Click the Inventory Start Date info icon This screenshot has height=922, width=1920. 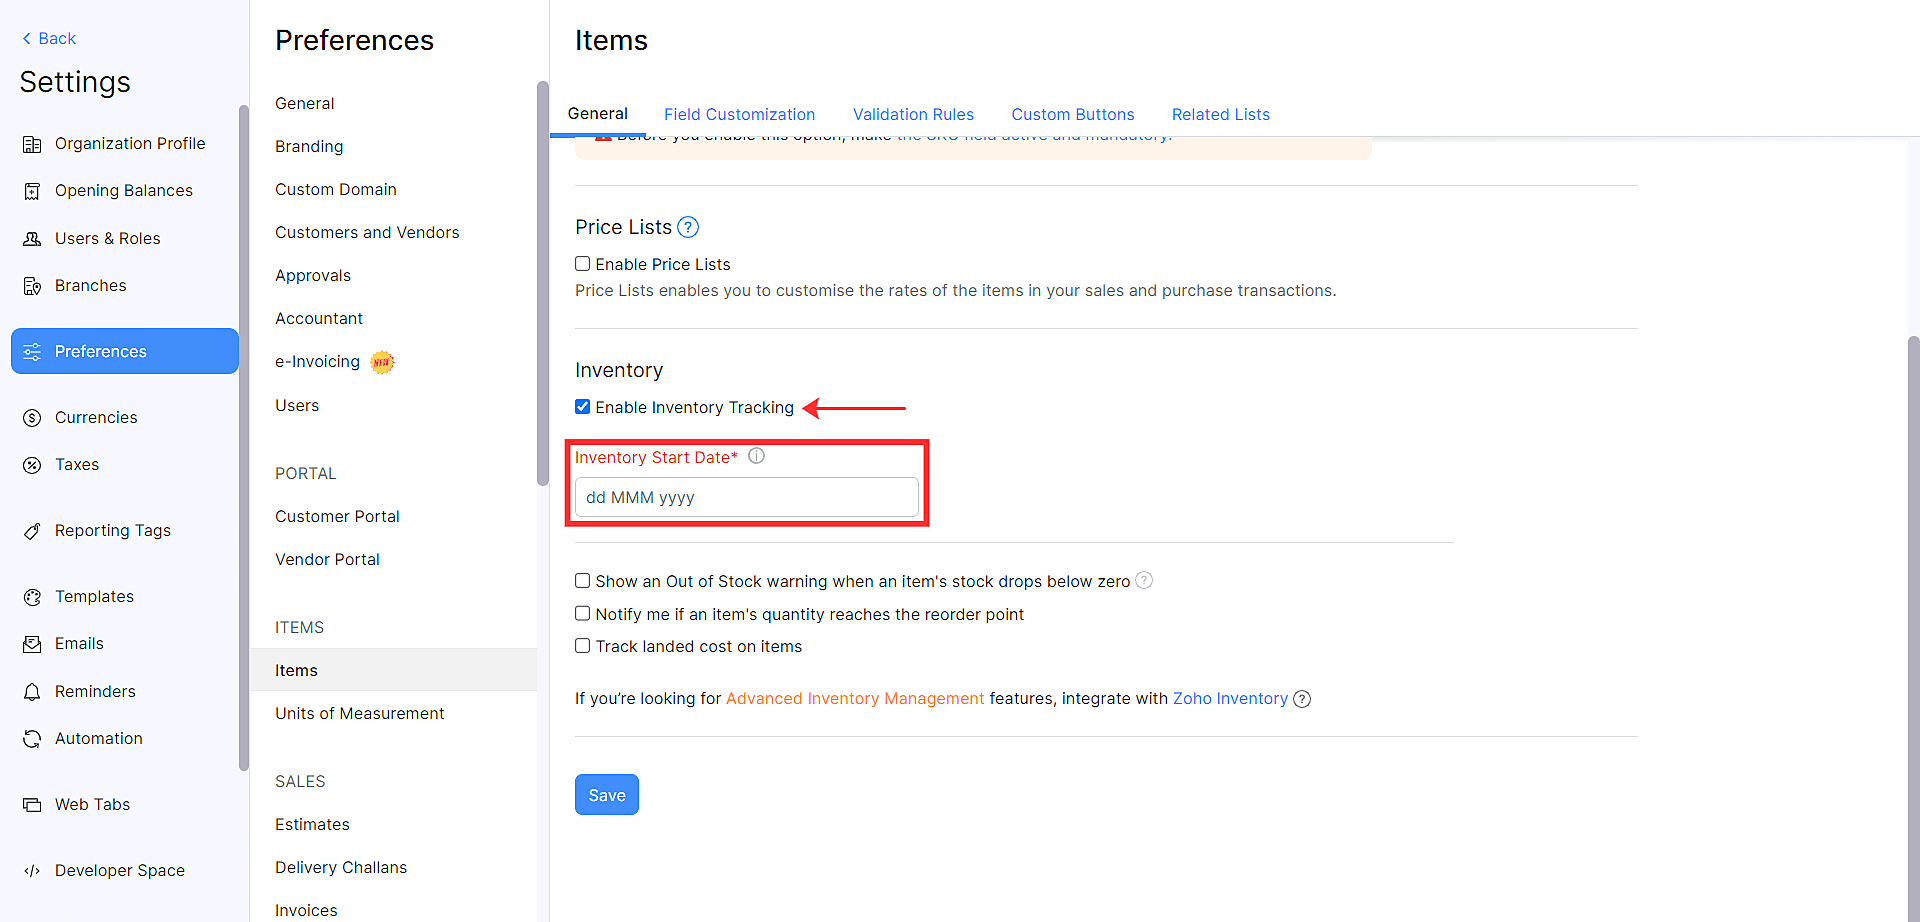coord(756,456)
